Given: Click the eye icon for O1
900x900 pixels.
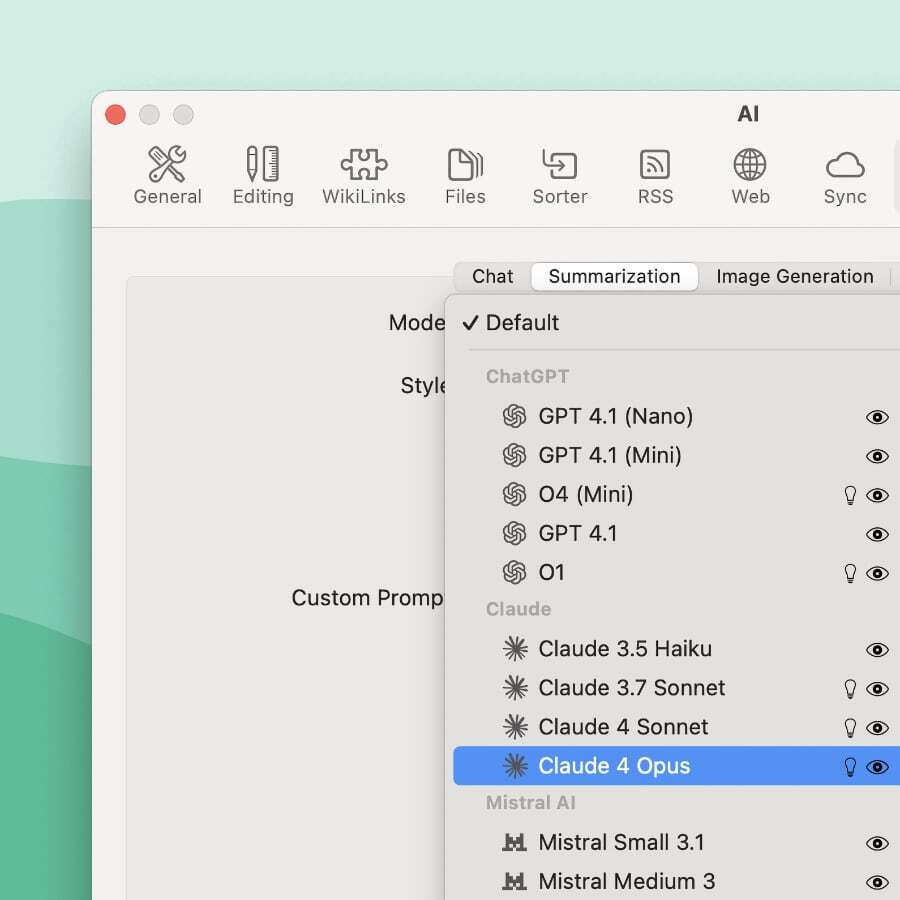Looking at the screenshot, I should 877,573.
